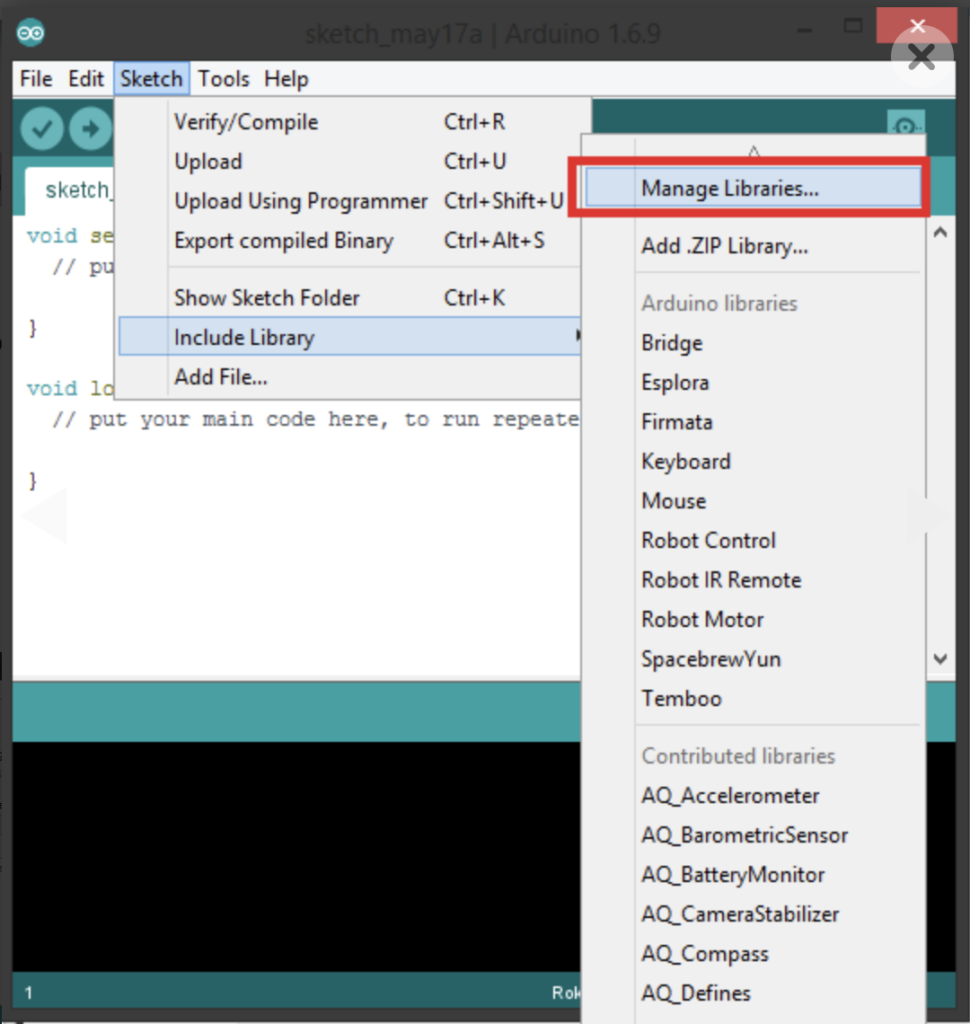Choose Add .ZIP Library... option
Screen dimensions: 970x1024
(724, 246)
